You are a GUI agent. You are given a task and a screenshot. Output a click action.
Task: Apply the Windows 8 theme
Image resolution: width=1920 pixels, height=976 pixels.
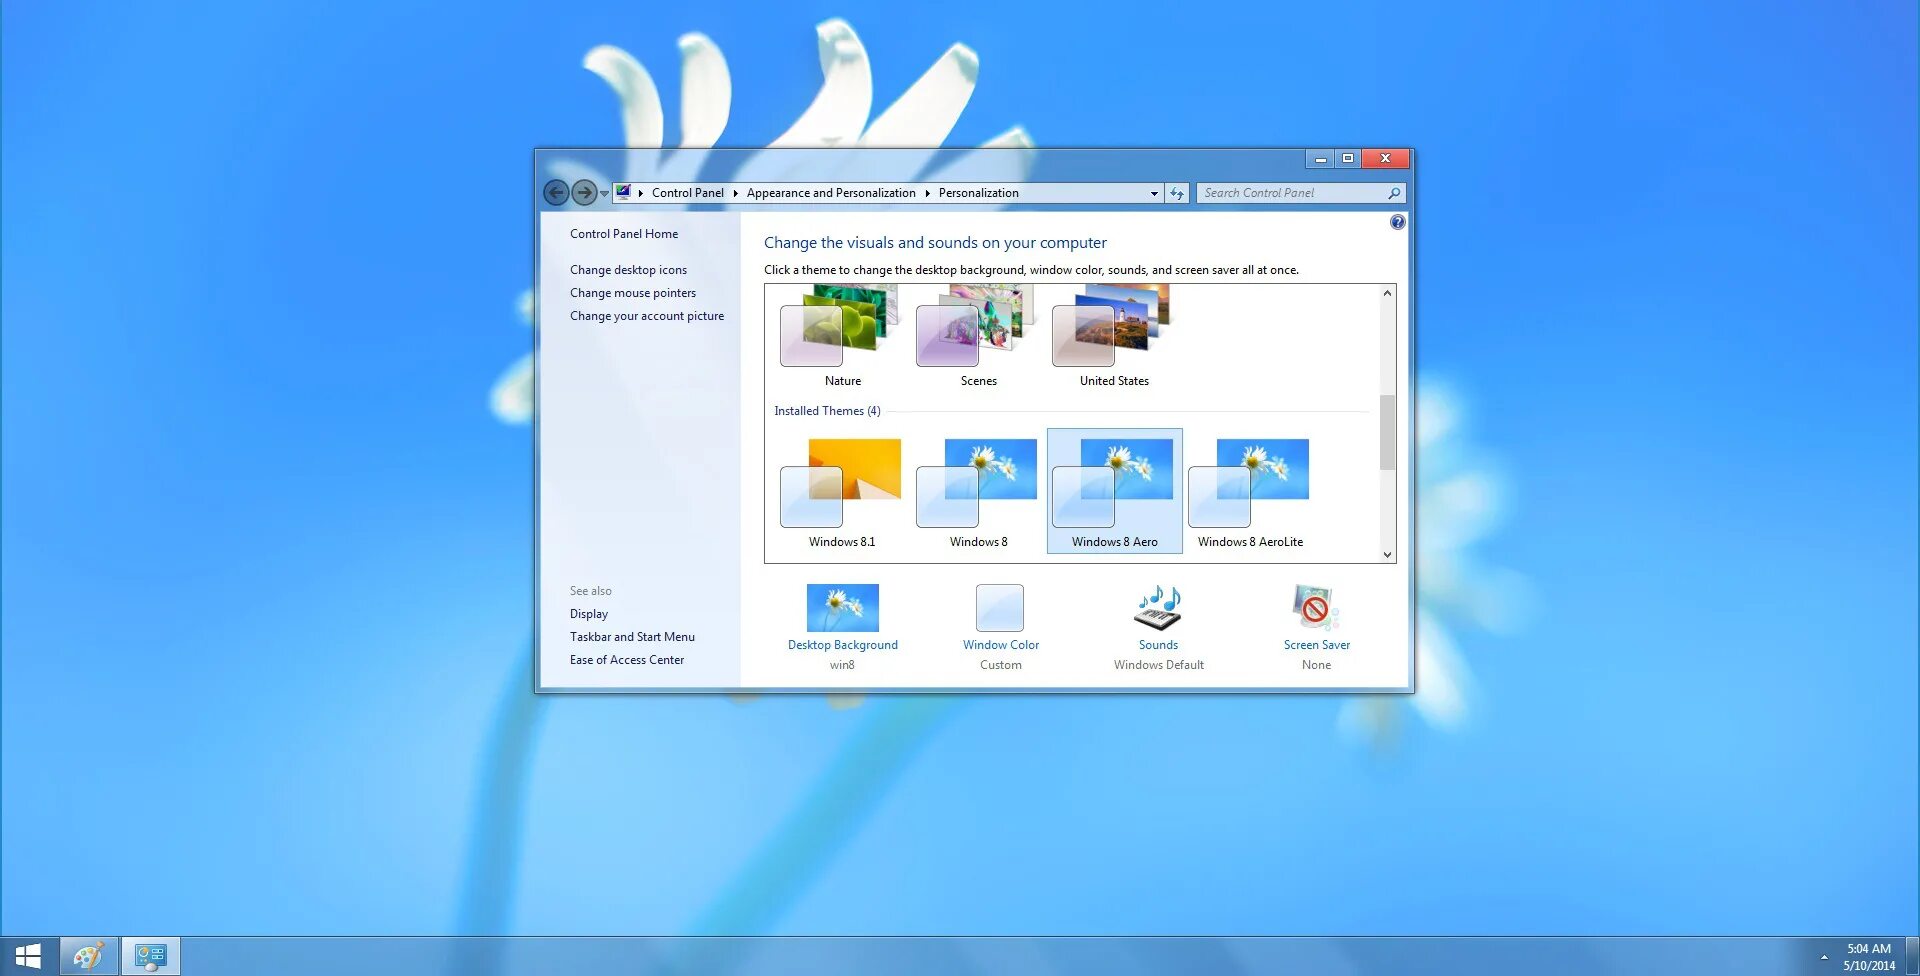(978, 491)
